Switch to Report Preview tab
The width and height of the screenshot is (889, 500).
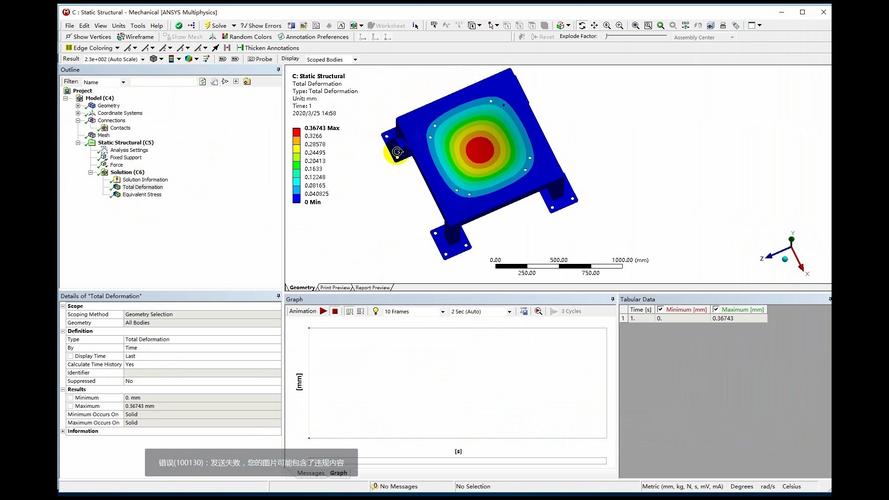click(372, 287)
